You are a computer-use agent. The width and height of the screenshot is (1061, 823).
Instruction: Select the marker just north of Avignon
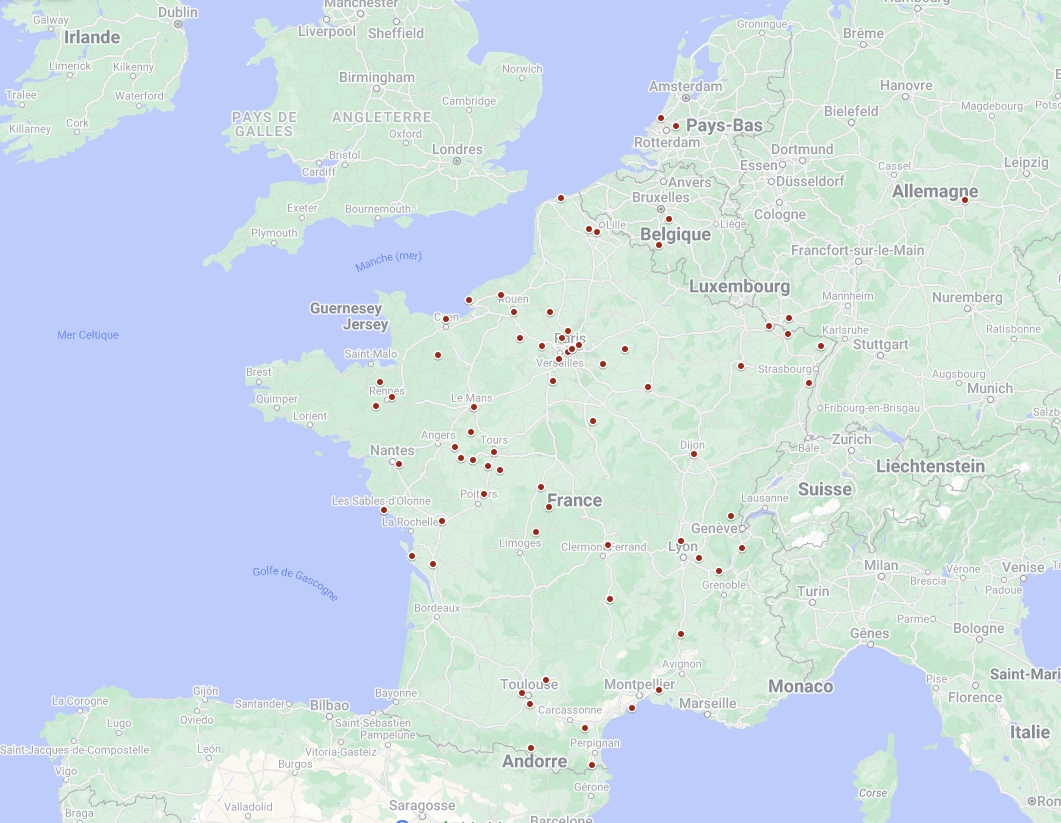point(680,634)
